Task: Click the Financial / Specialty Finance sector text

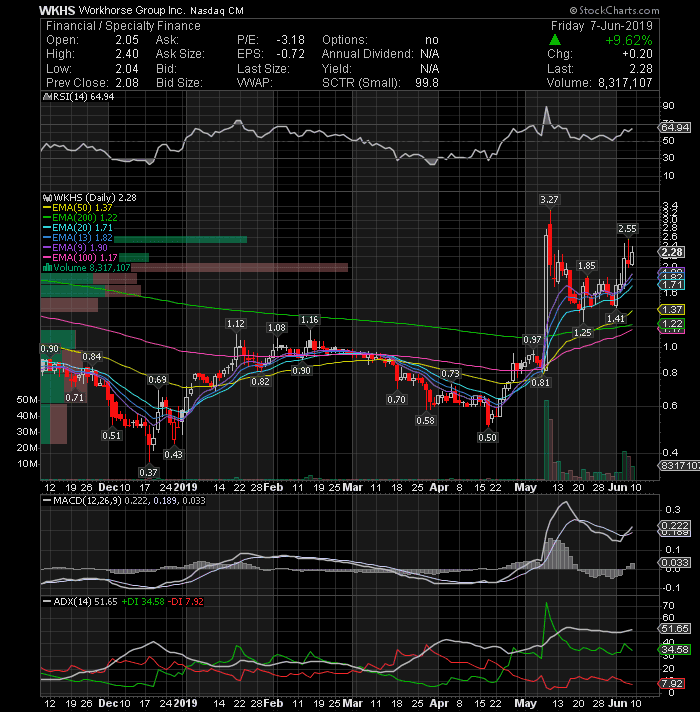Action: point(123,26)
